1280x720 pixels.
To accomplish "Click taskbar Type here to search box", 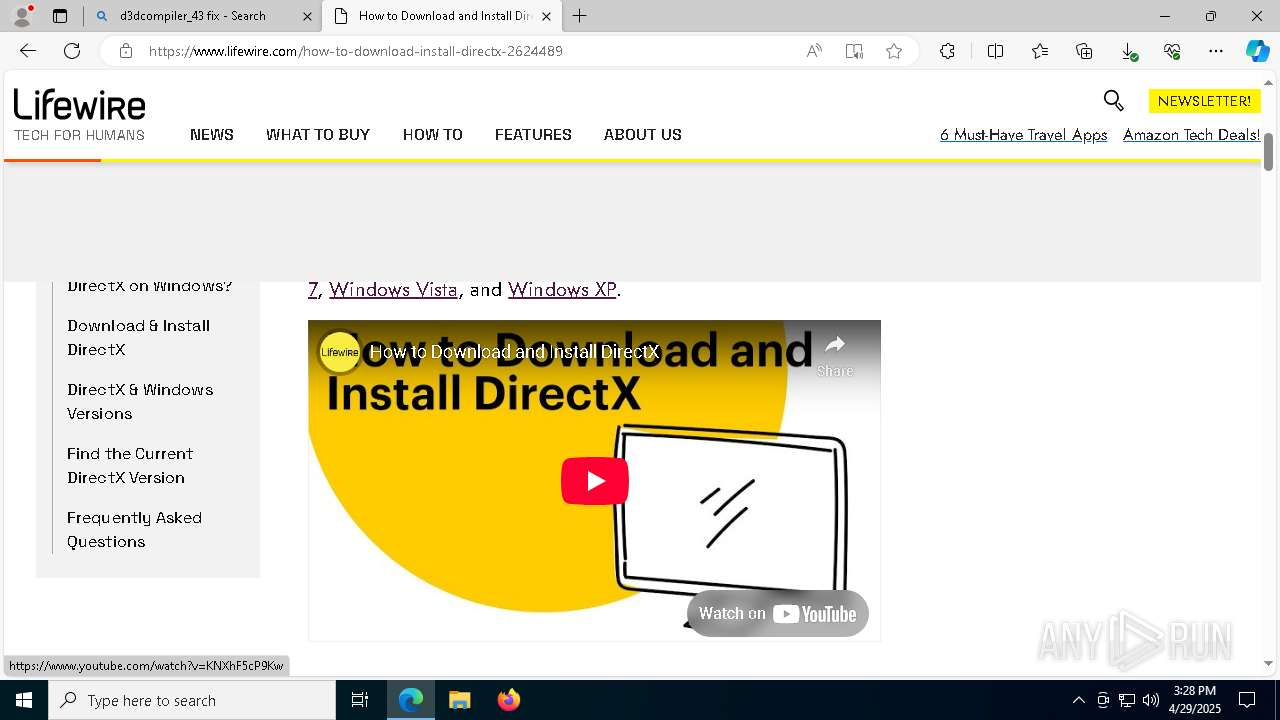I will [x=192, y=700].
